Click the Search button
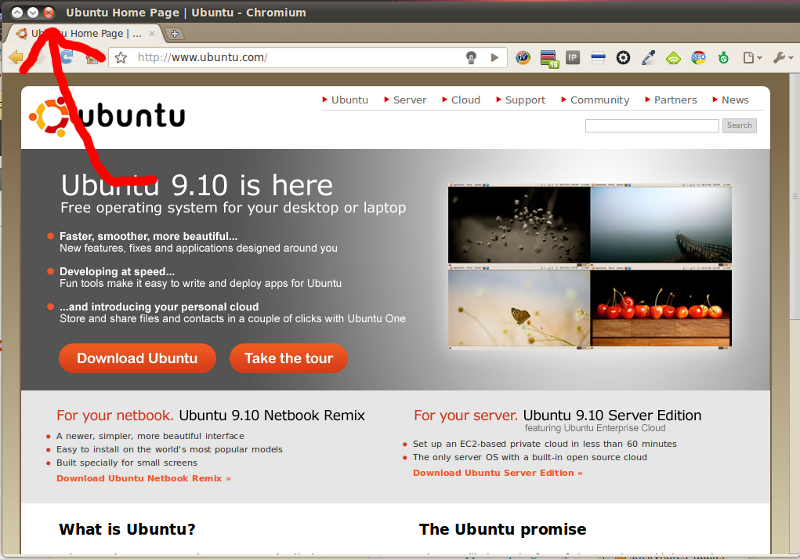This screenshot has height=559, width=800. [x=739, y=125]
